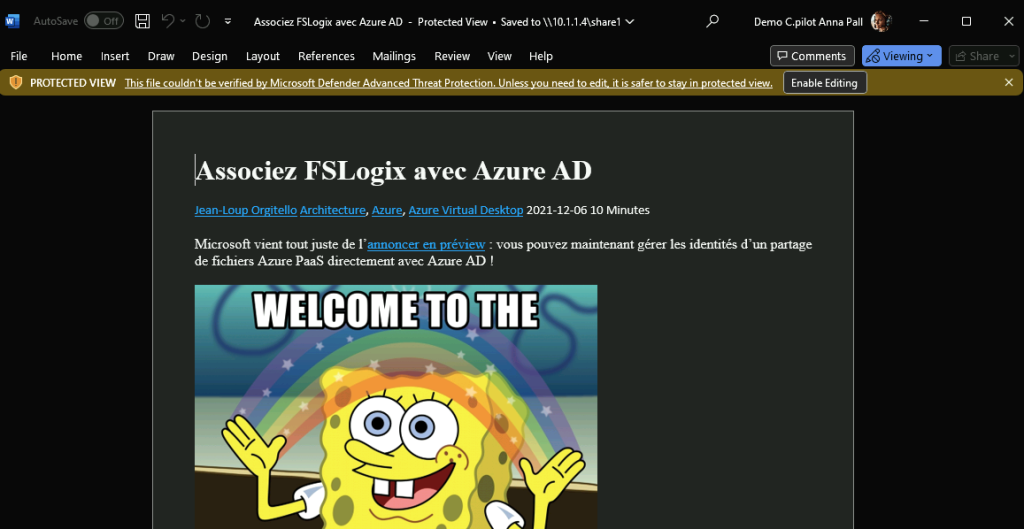Click the greyed Share button
This screenshot has height=529, width=1024.
(x=977, y=56)
